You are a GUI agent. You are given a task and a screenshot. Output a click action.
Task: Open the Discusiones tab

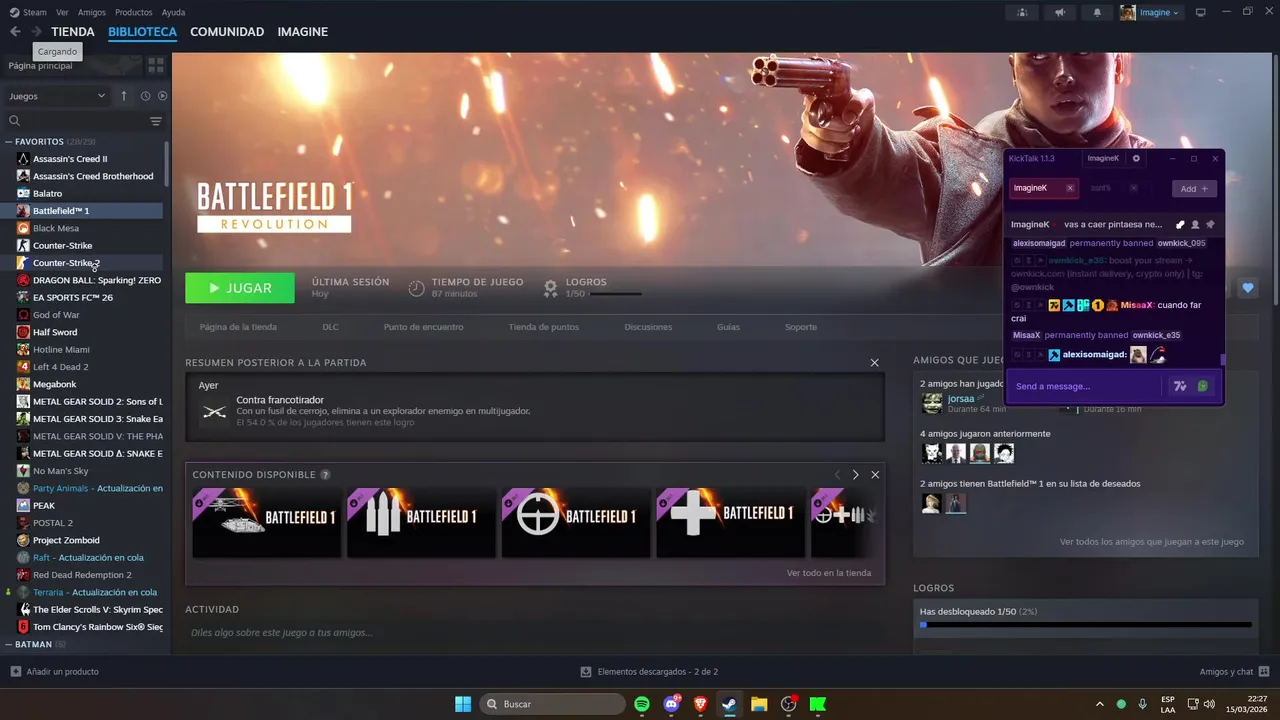click(648, 327)
